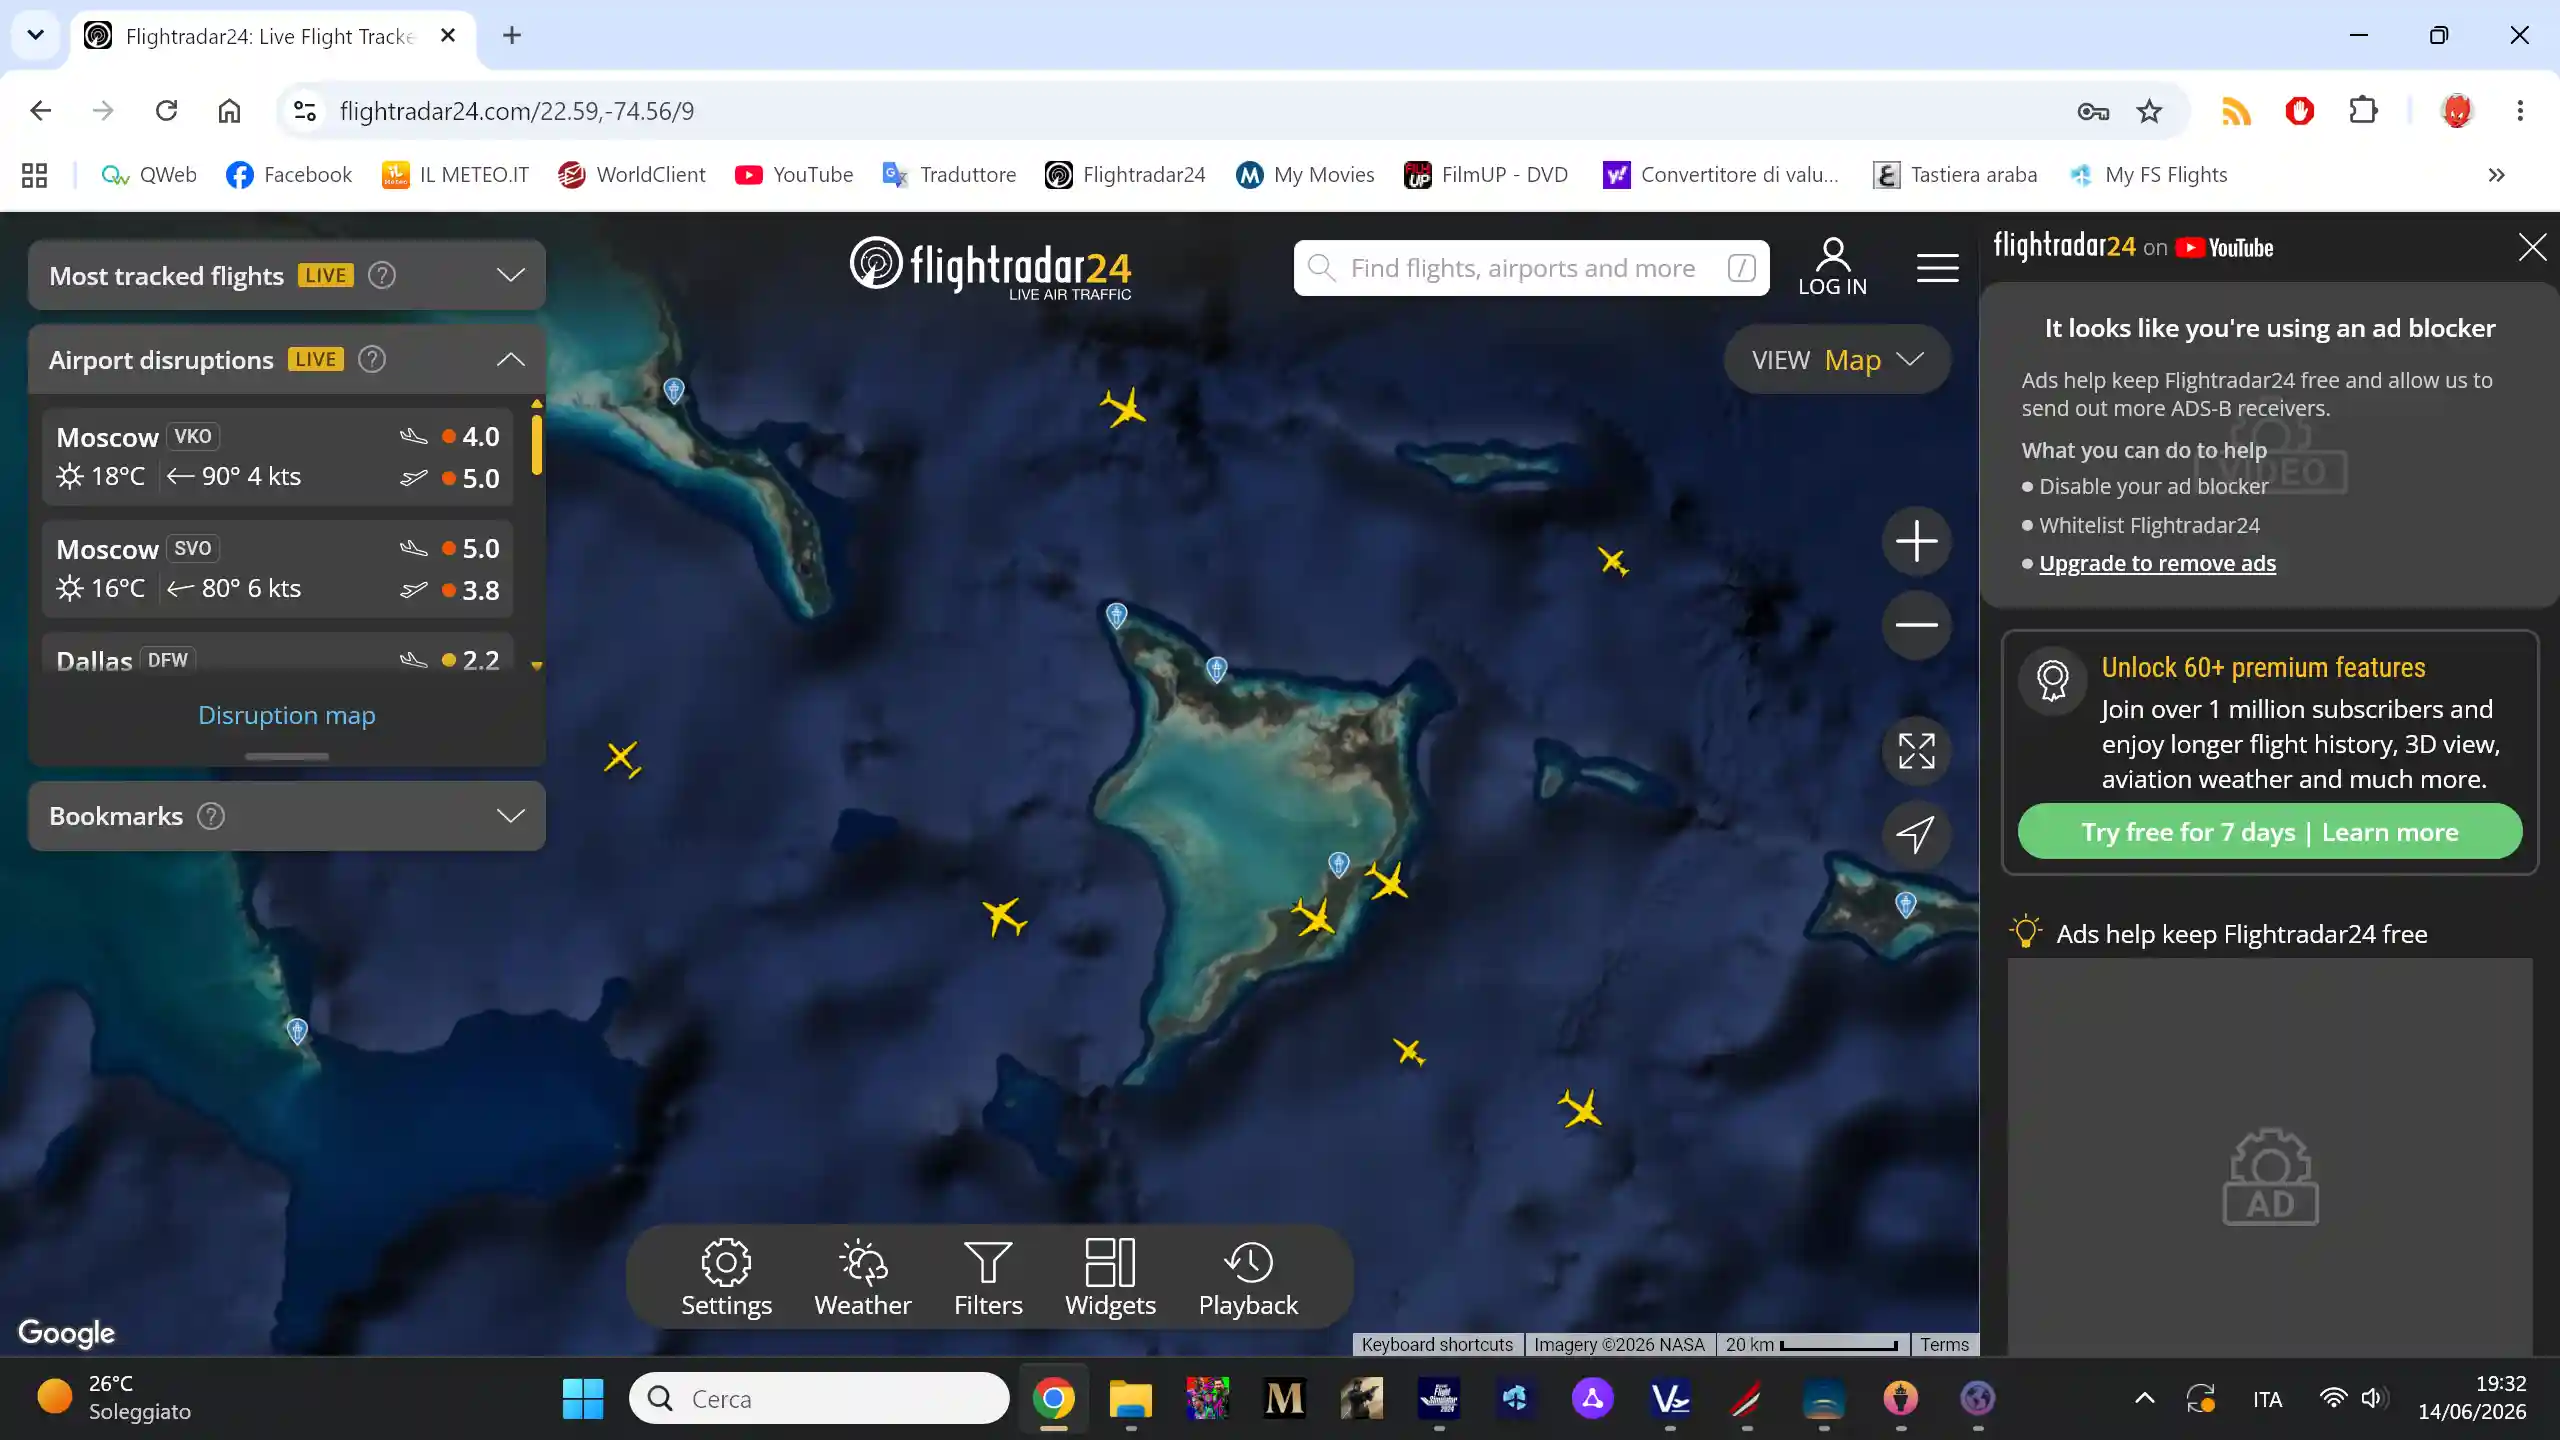Click Upgrade to remove ads link
The image size is (2560, 1440).
pos(2157,563)
